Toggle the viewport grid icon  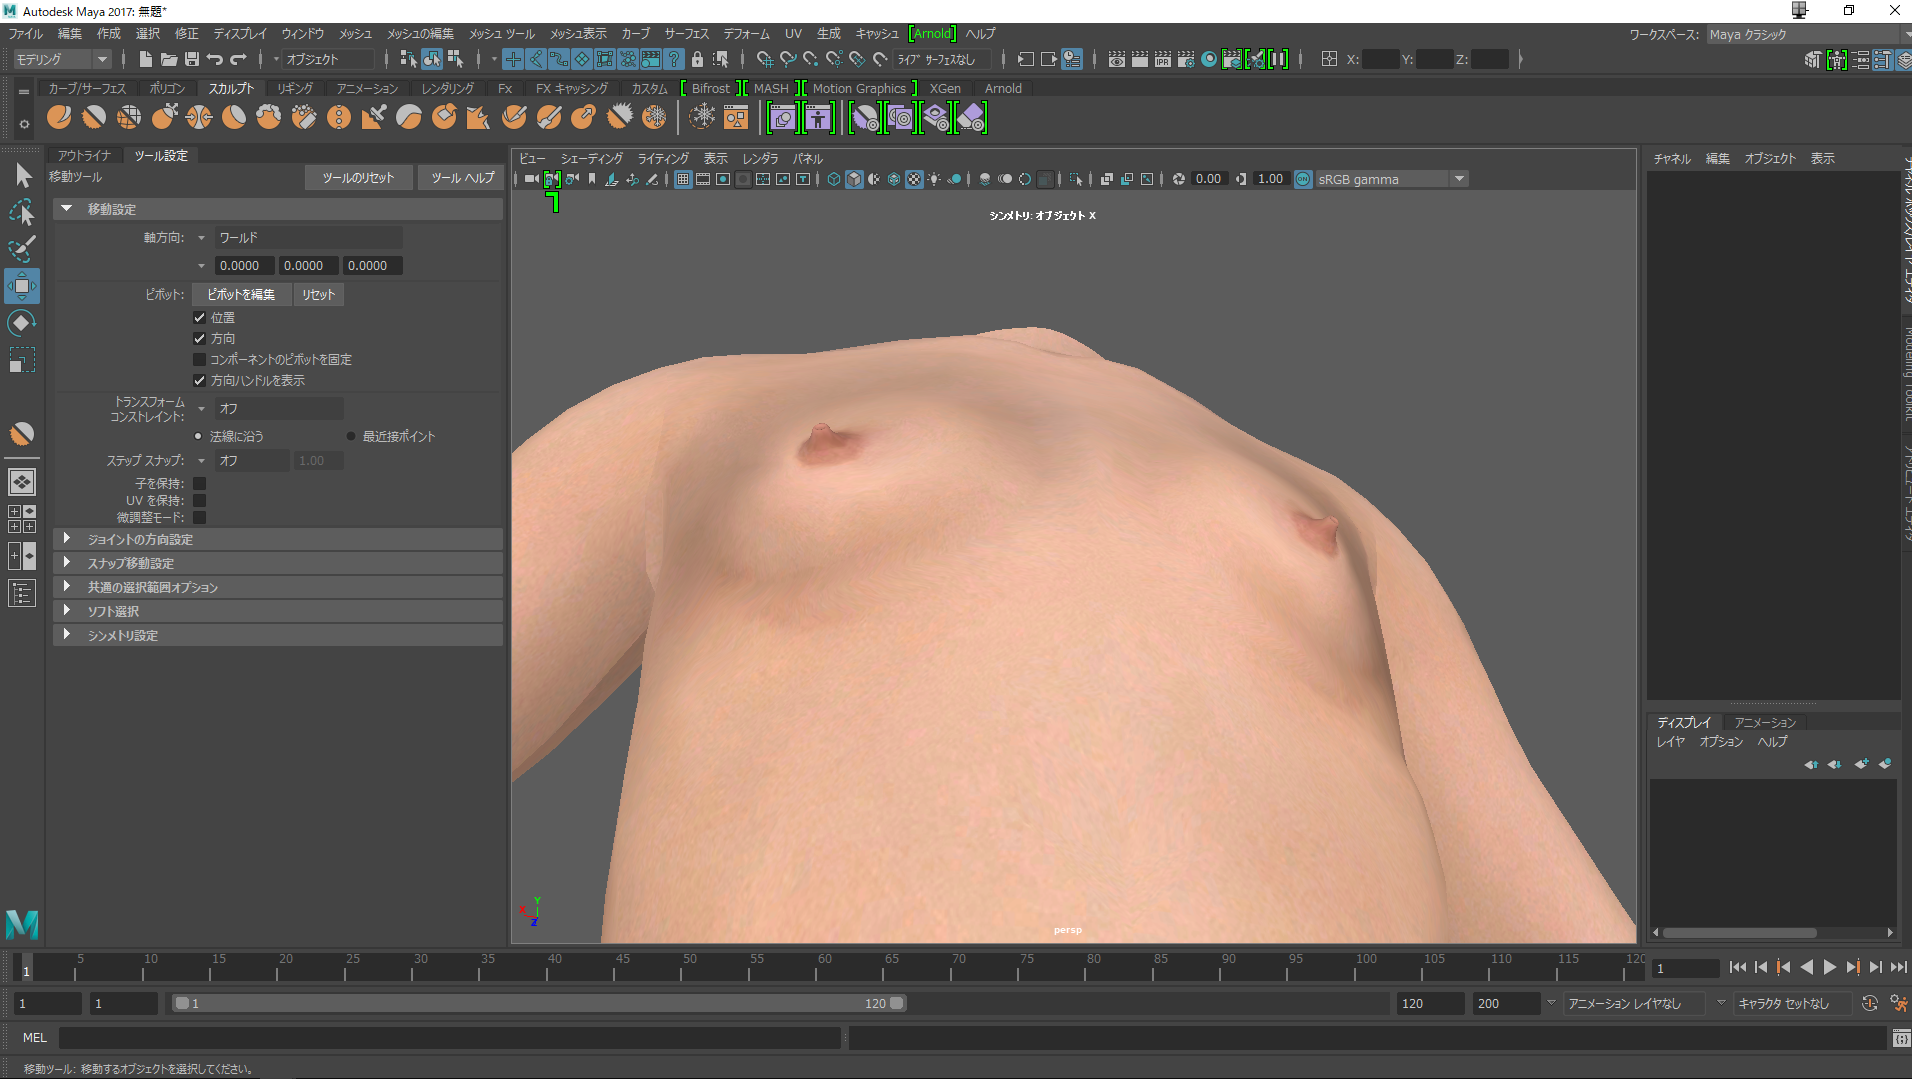(x=683, y=179)
